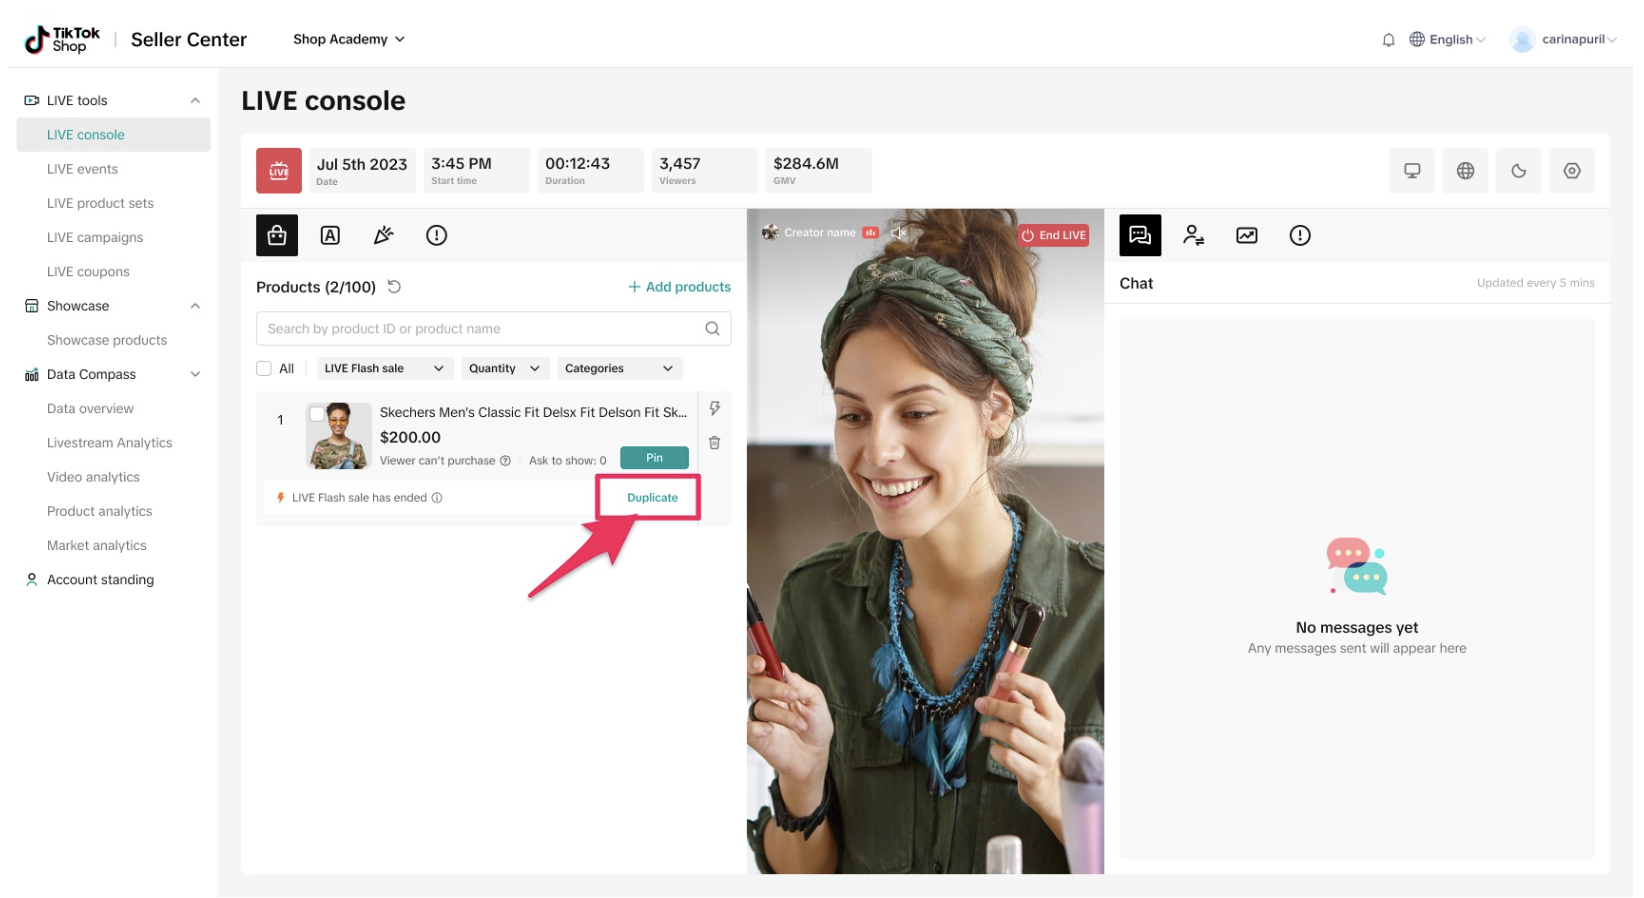
Task: Switch to dark mode moon icon
Action: [x=1518, y=171]
